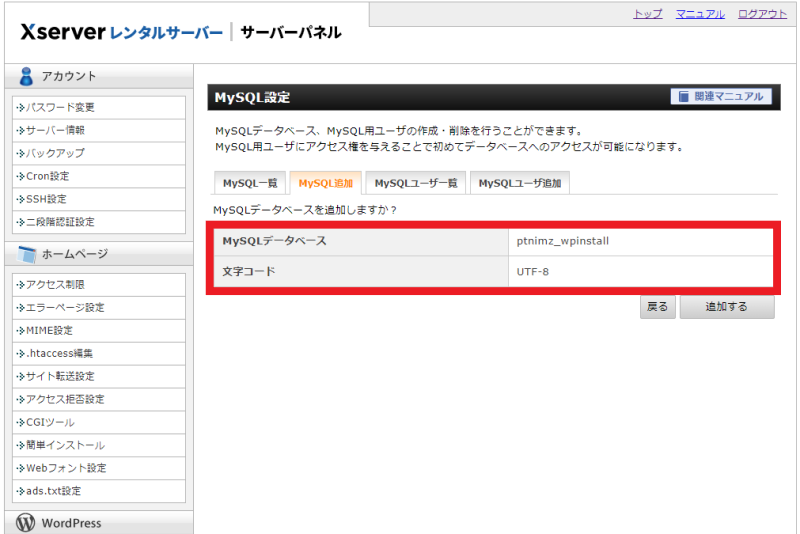The image size is (800, 534).
Task: Open Webフォント設定 menu item
Action: pos(99,468)
